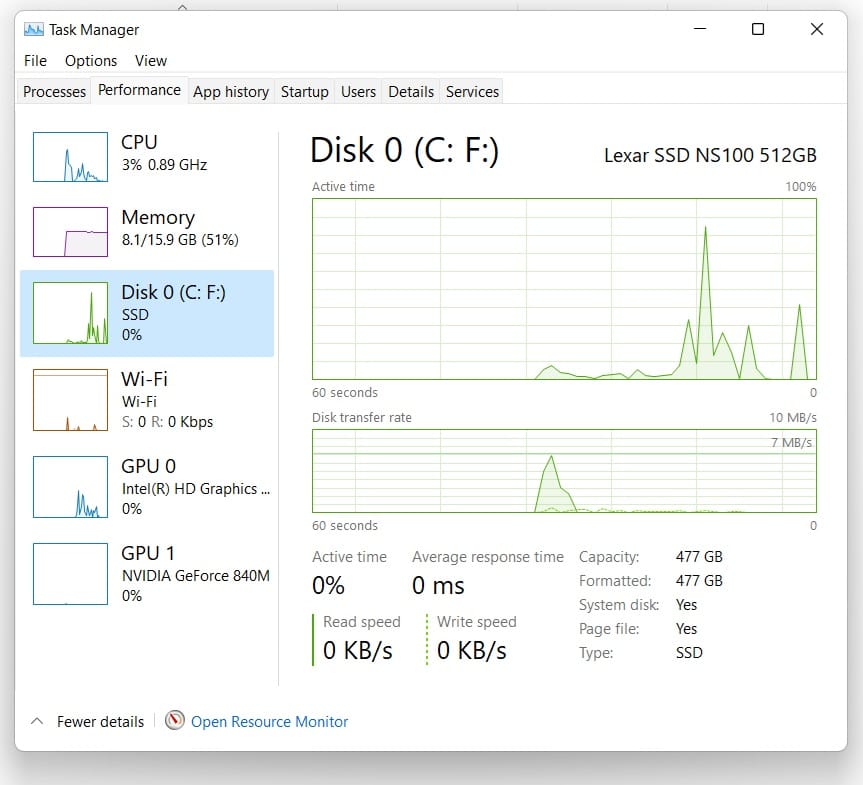Click the Disk transfer rate graph
Image resolution: width=863 pixels, height=785 pixels.
564,471
